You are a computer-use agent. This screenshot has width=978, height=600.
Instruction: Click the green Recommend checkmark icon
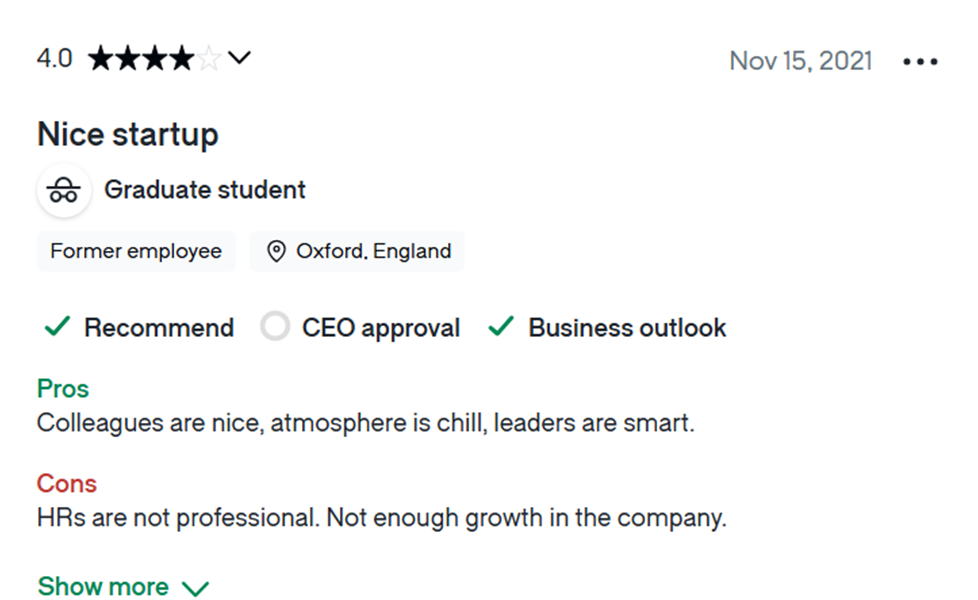57,326
